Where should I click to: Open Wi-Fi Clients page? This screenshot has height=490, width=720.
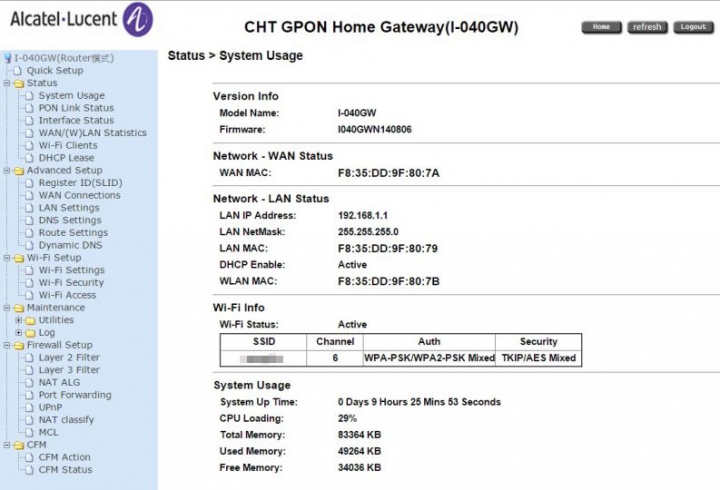(68, 145)
